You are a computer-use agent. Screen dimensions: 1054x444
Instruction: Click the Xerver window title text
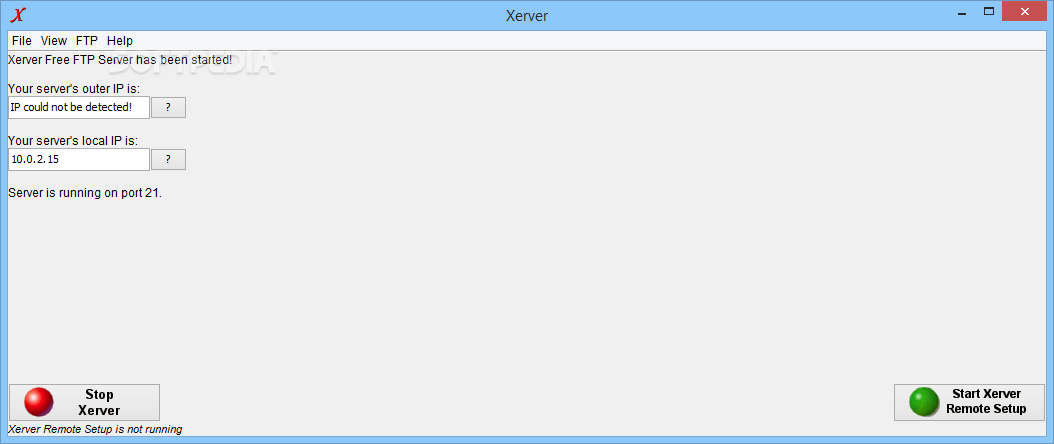(x=527, y=15)
